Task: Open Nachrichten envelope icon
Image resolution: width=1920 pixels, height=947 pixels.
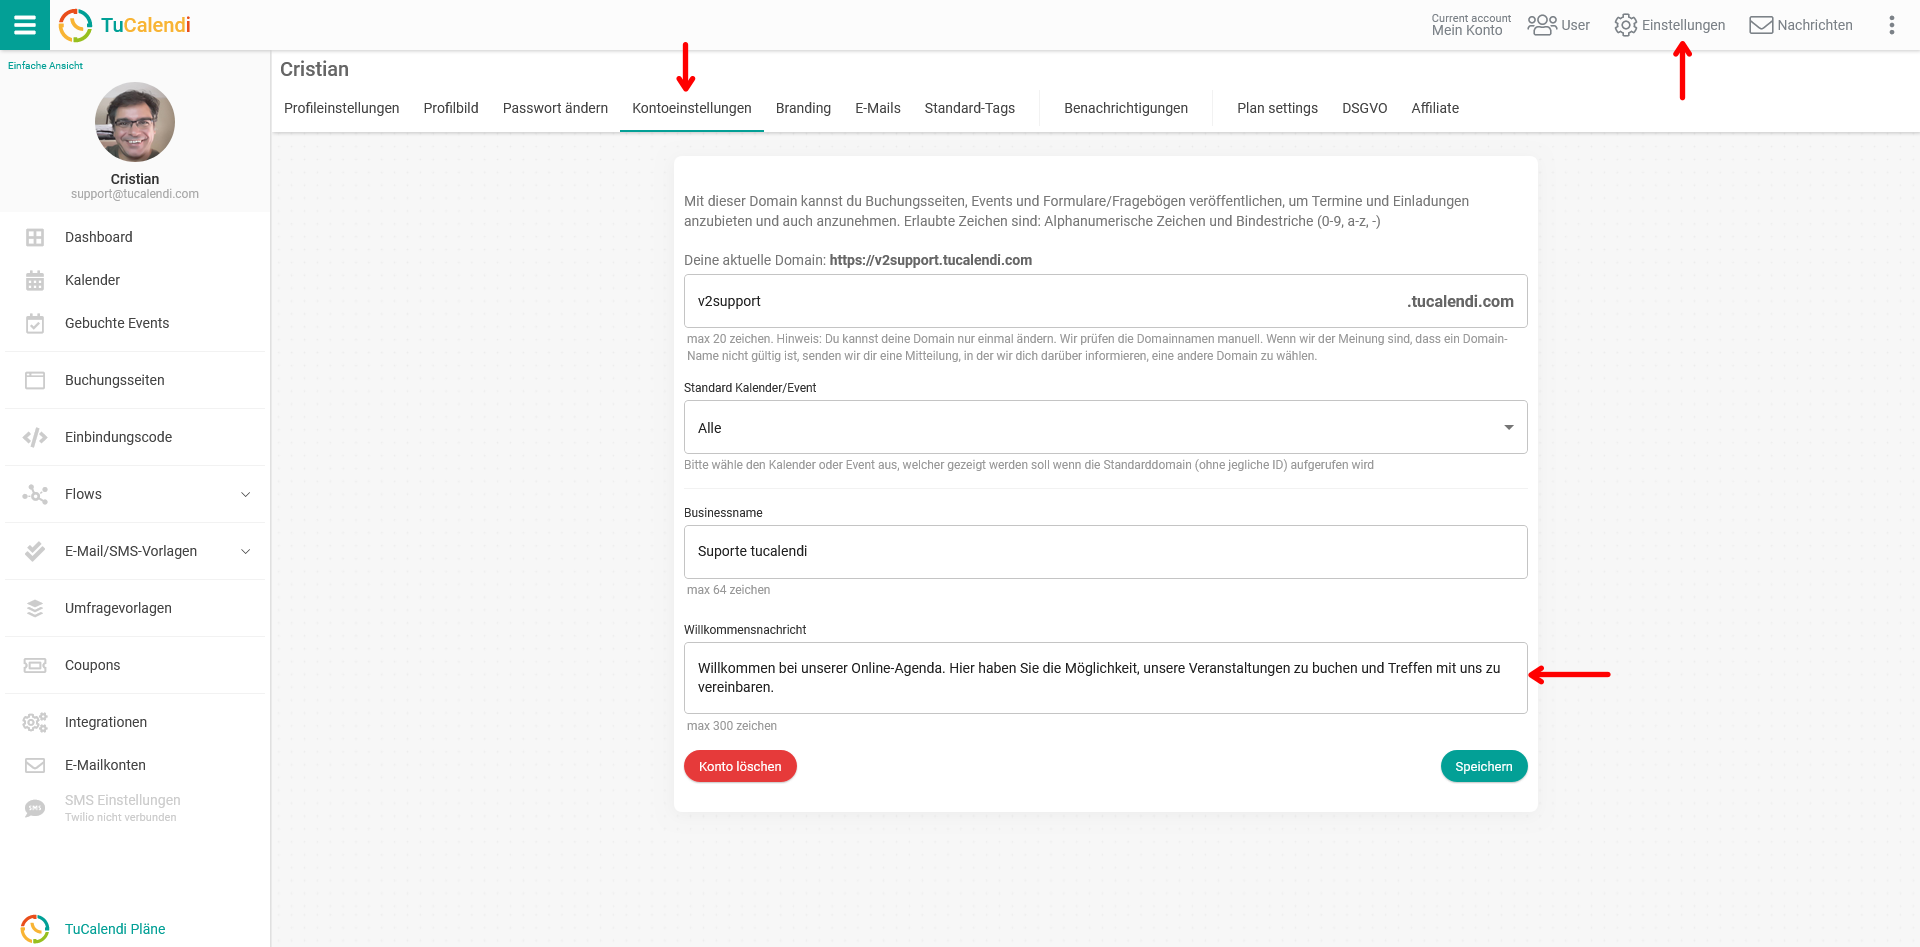Action: coord(1761,25)
